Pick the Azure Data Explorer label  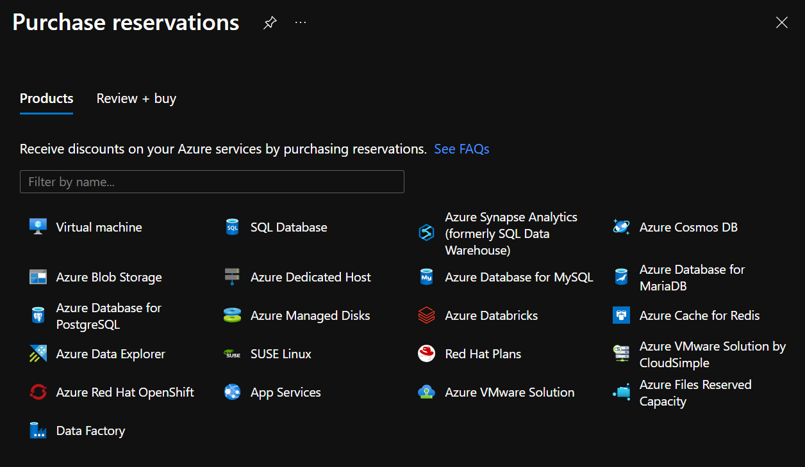pyautogui.click(x=110, y=354)
